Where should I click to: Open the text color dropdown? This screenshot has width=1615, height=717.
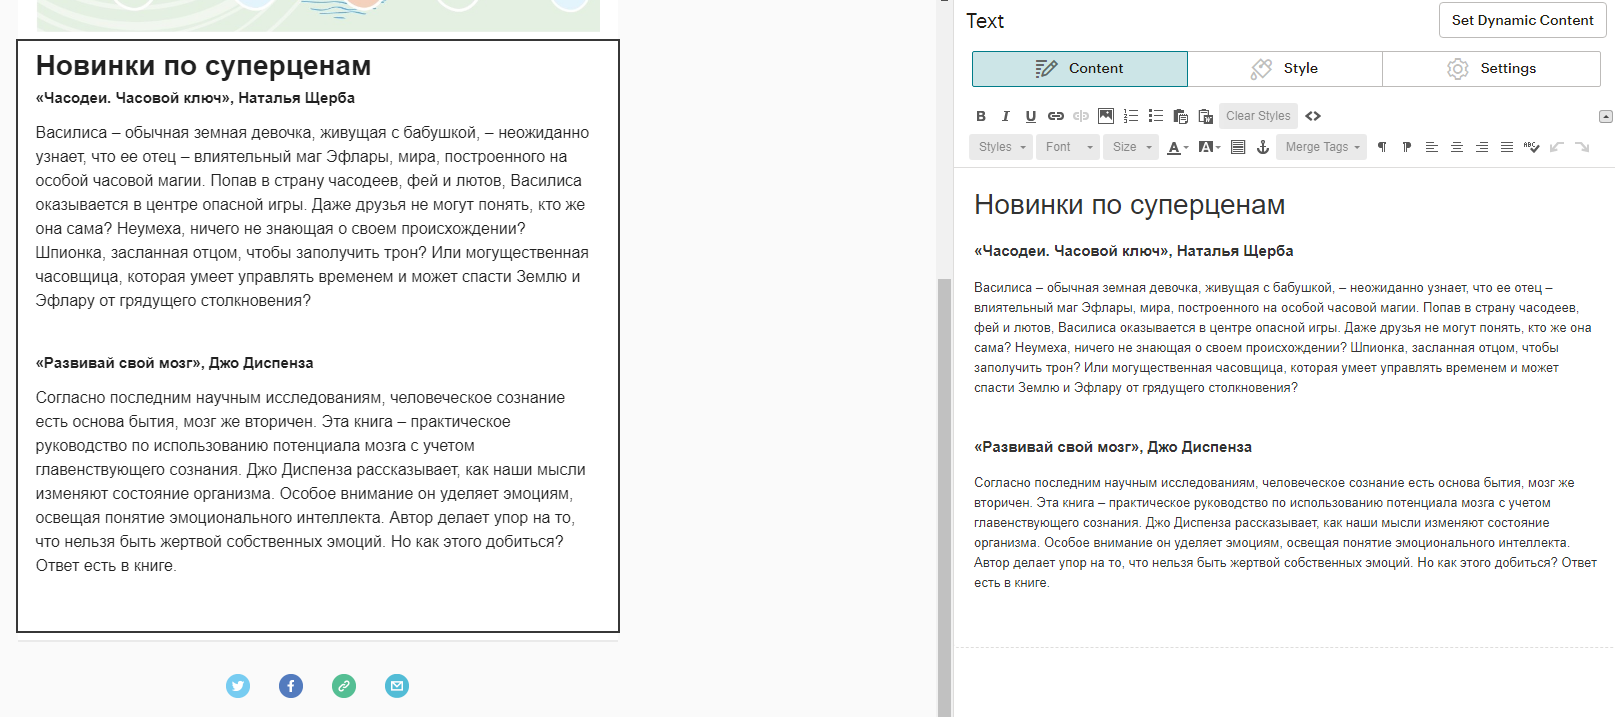tap(1178, 147)
